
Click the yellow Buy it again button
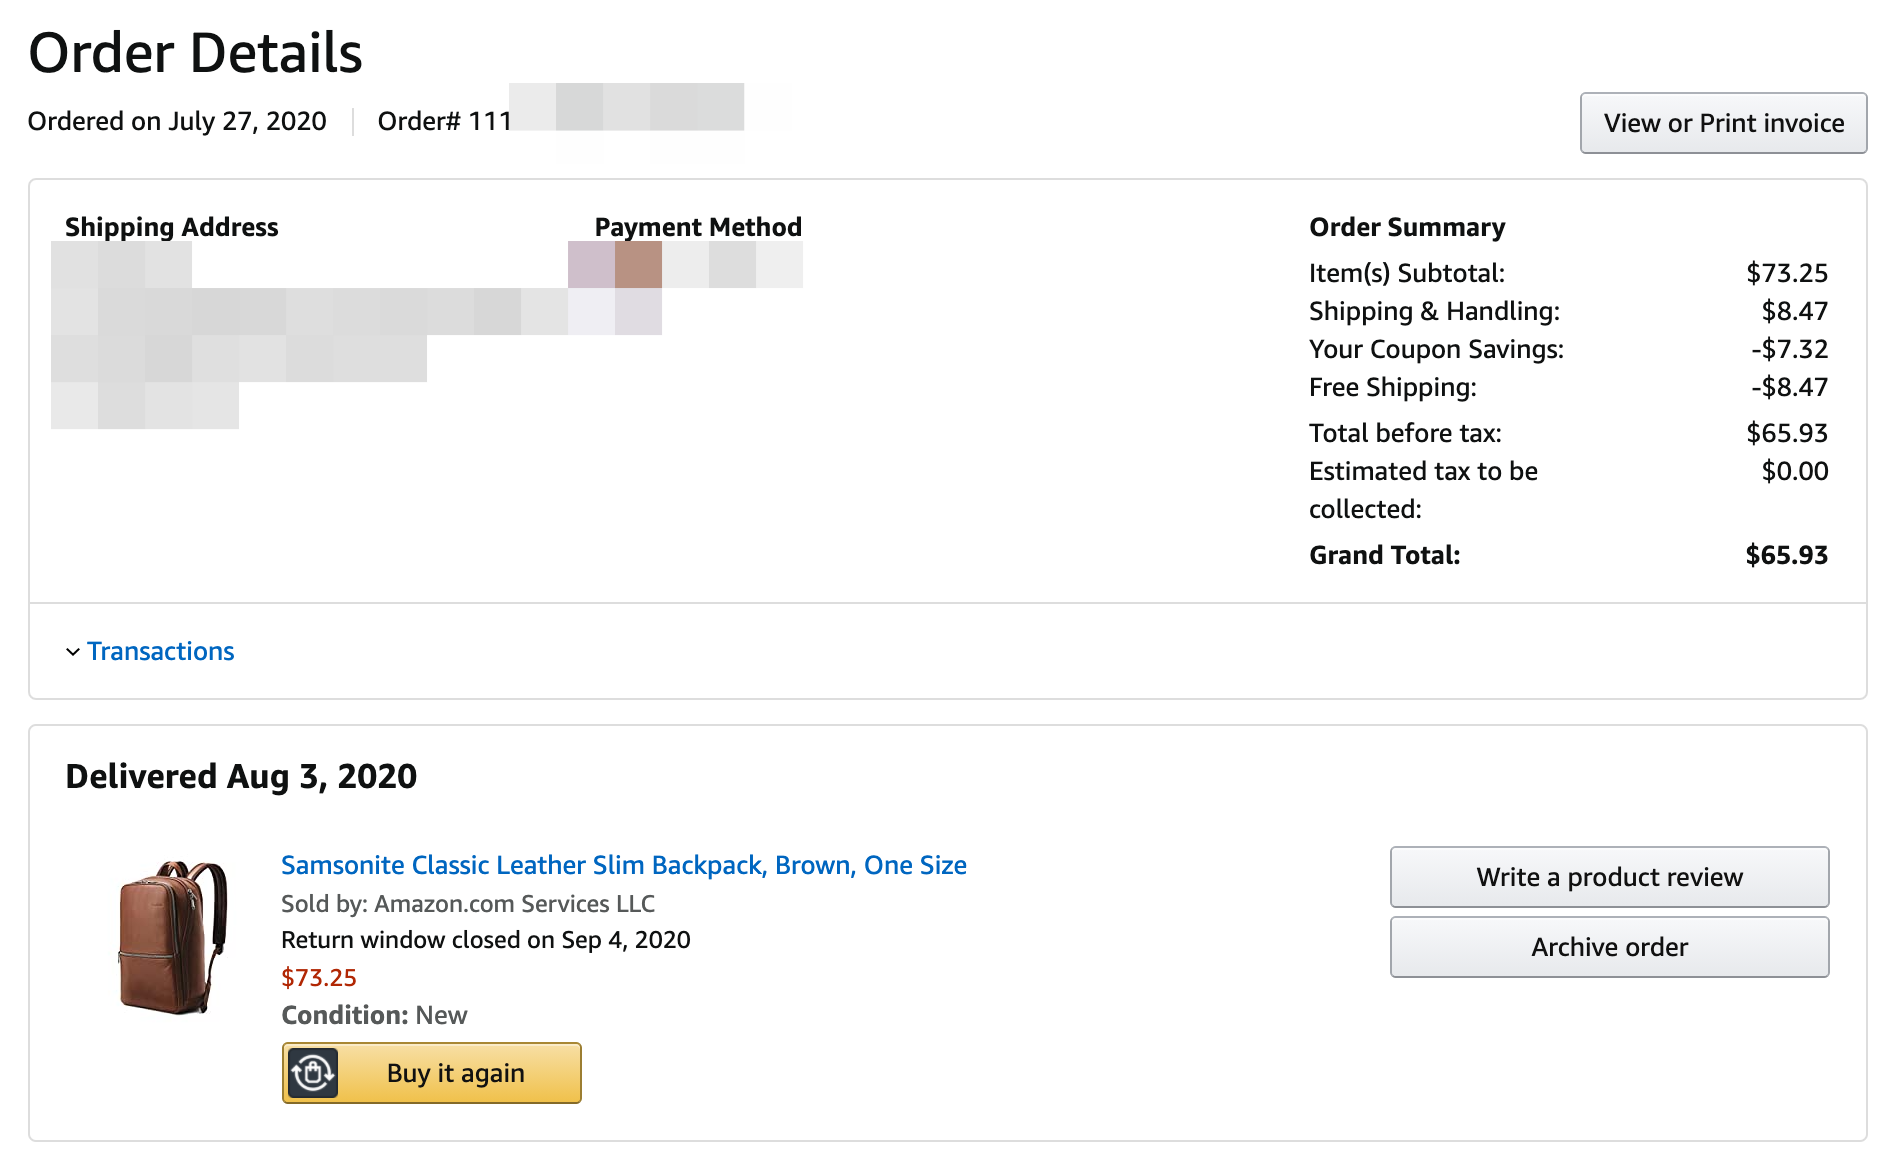click(432, 1073)
